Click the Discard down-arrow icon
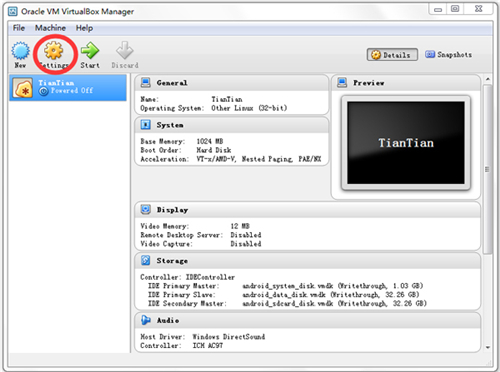500x372 pixels. point(125,51)
